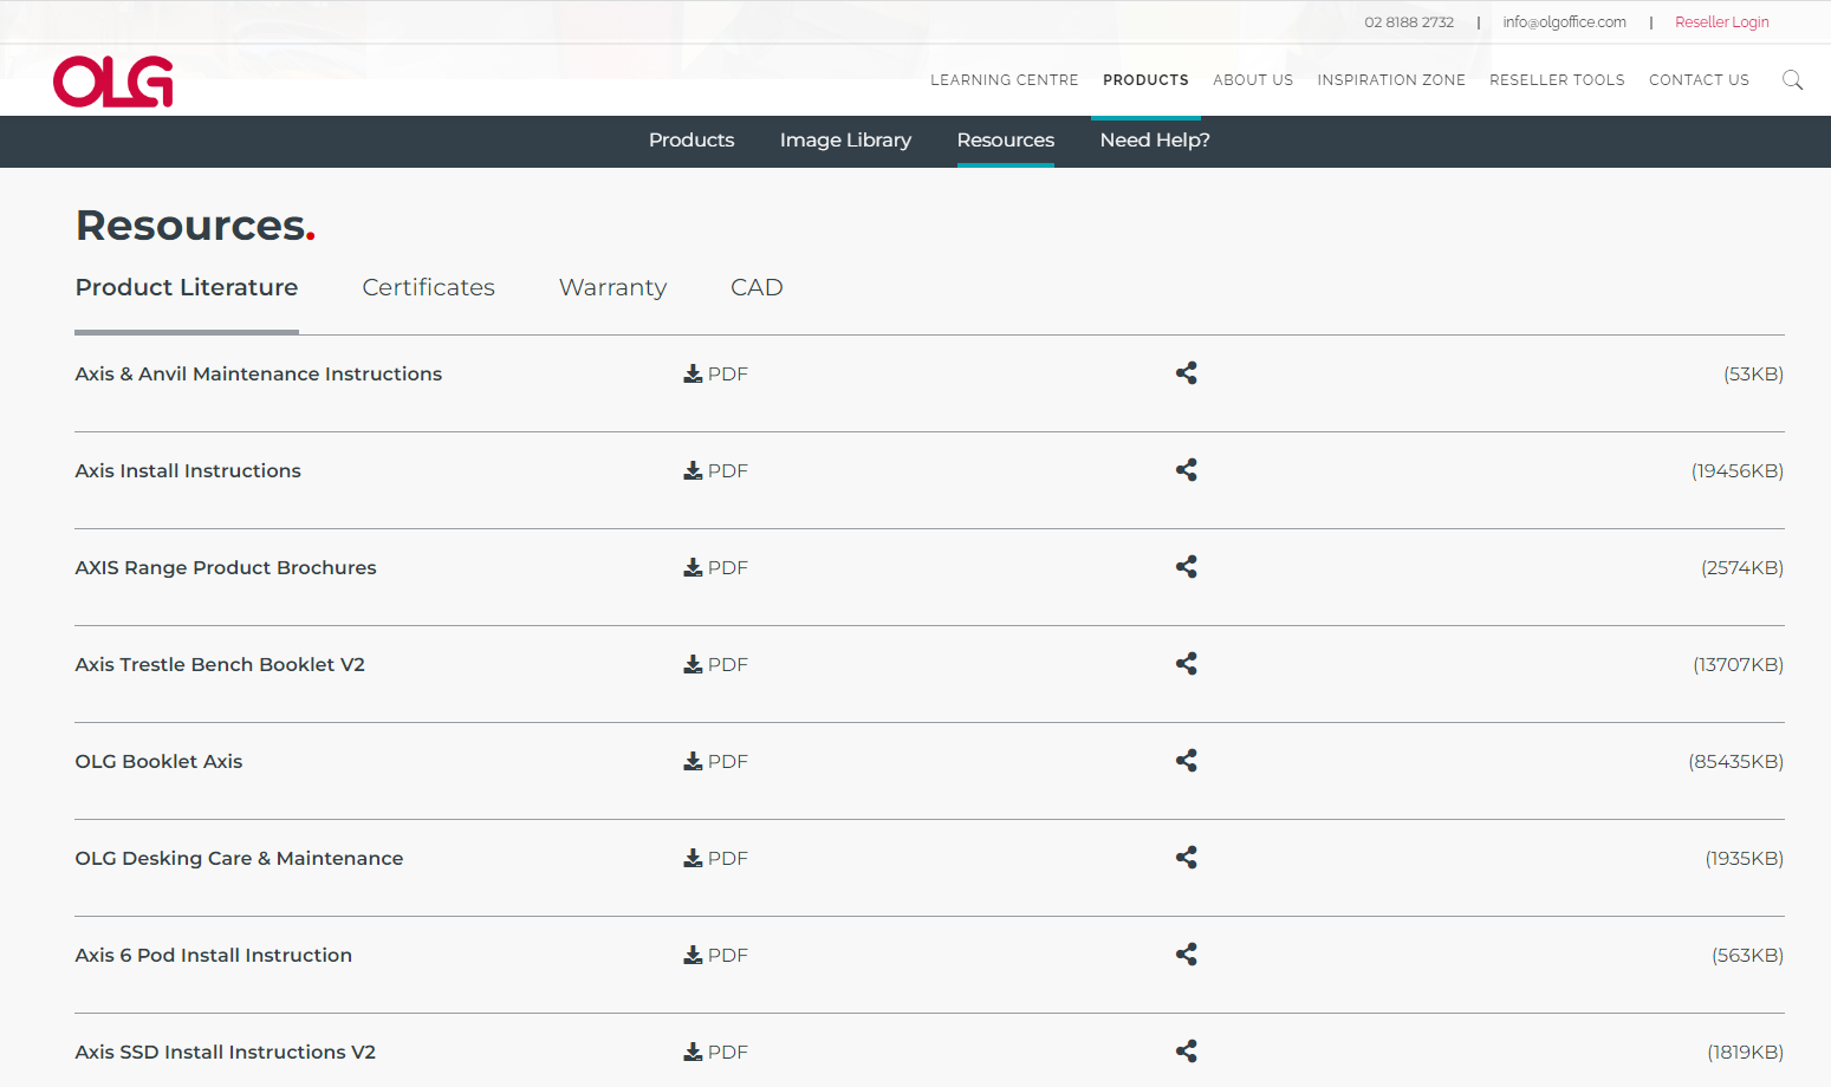The width and height of the screenshot is (1832, 1088).
Task: Click the (1819KB) file size
Action: [x=1745, y=1053]
